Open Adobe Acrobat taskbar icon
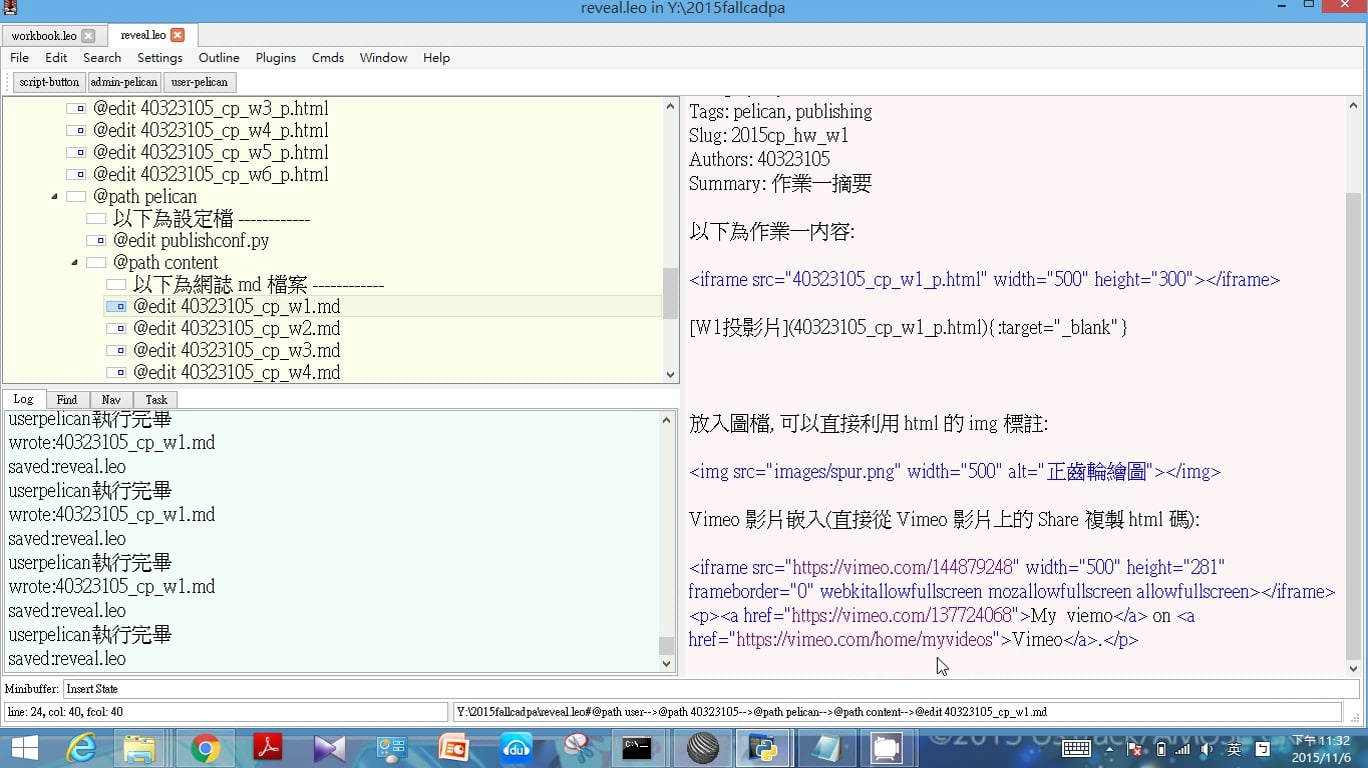The image size is (1368, 768). point(267,748)
